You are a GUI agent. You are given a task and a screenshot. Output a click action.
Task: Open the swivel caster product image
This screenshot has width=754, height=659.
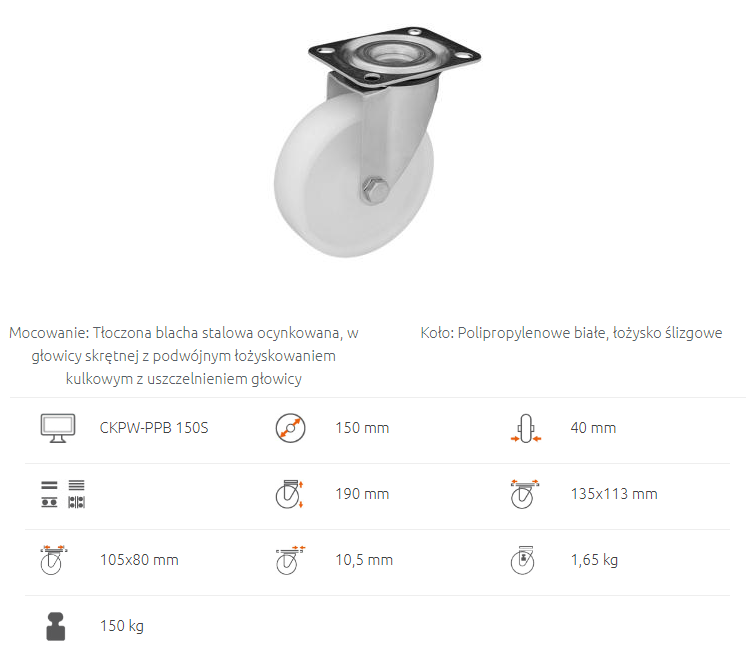(x=377, y=142)
